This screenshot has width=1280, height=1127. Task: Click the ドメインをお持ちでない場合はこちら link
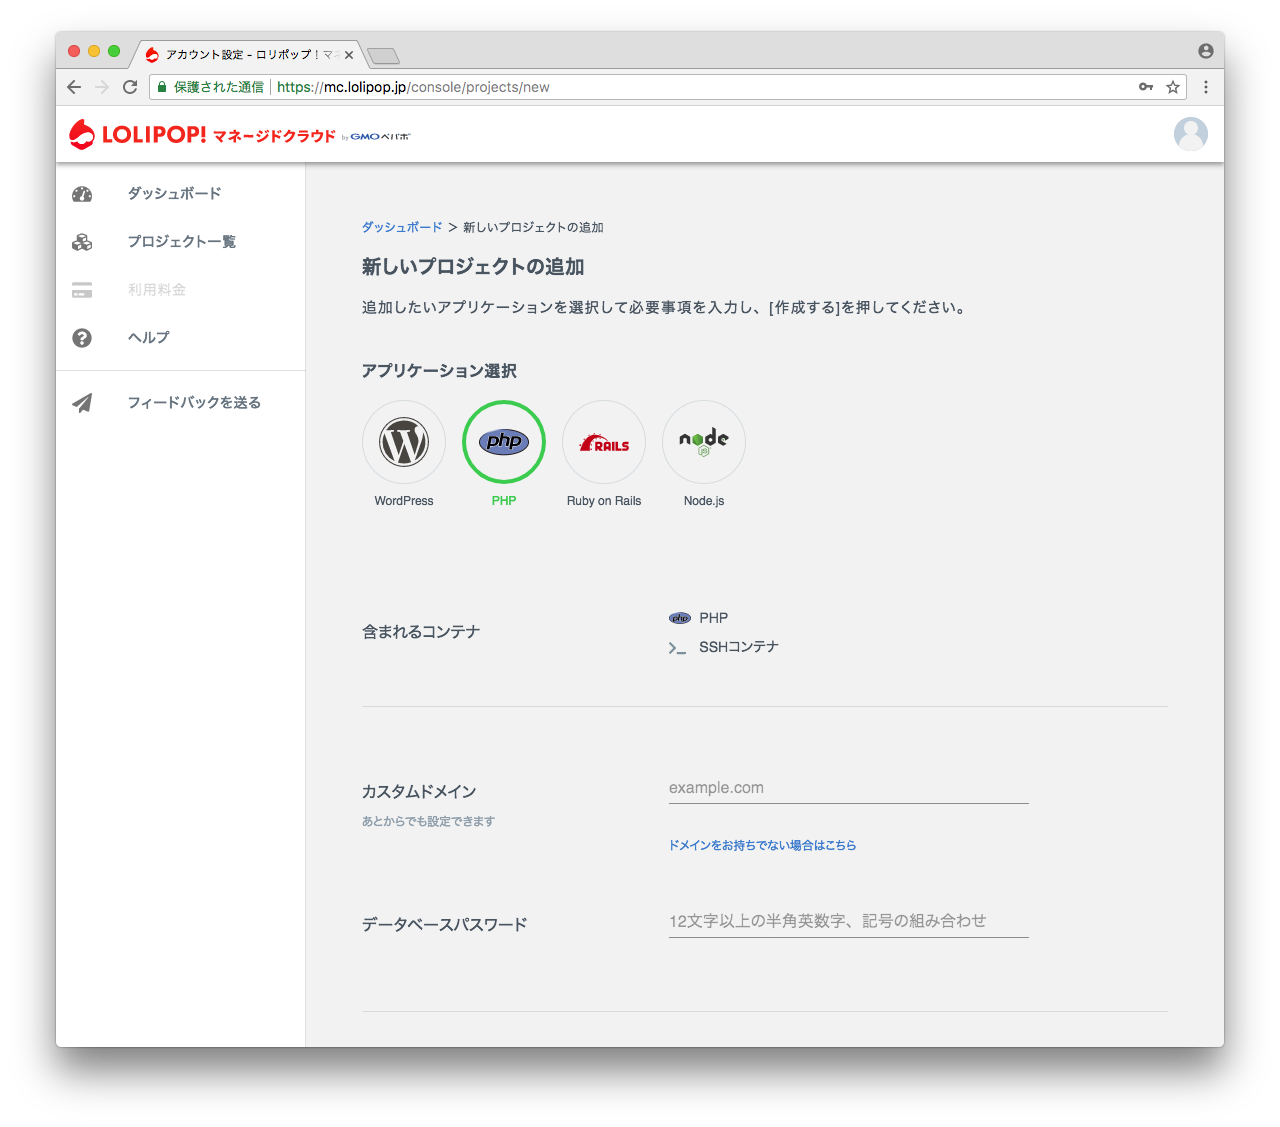[762, 845]
